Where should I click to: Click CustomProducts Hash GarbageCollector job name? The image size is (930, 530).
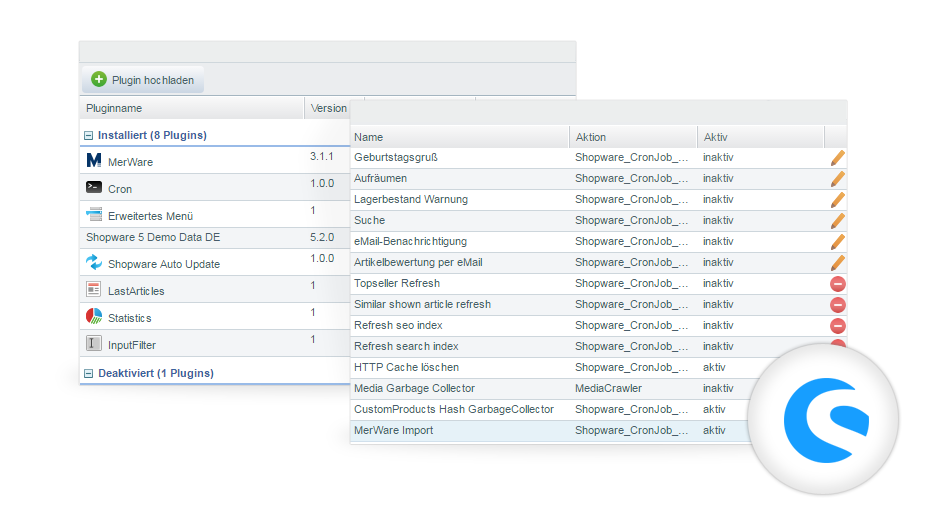click(454, 409)
